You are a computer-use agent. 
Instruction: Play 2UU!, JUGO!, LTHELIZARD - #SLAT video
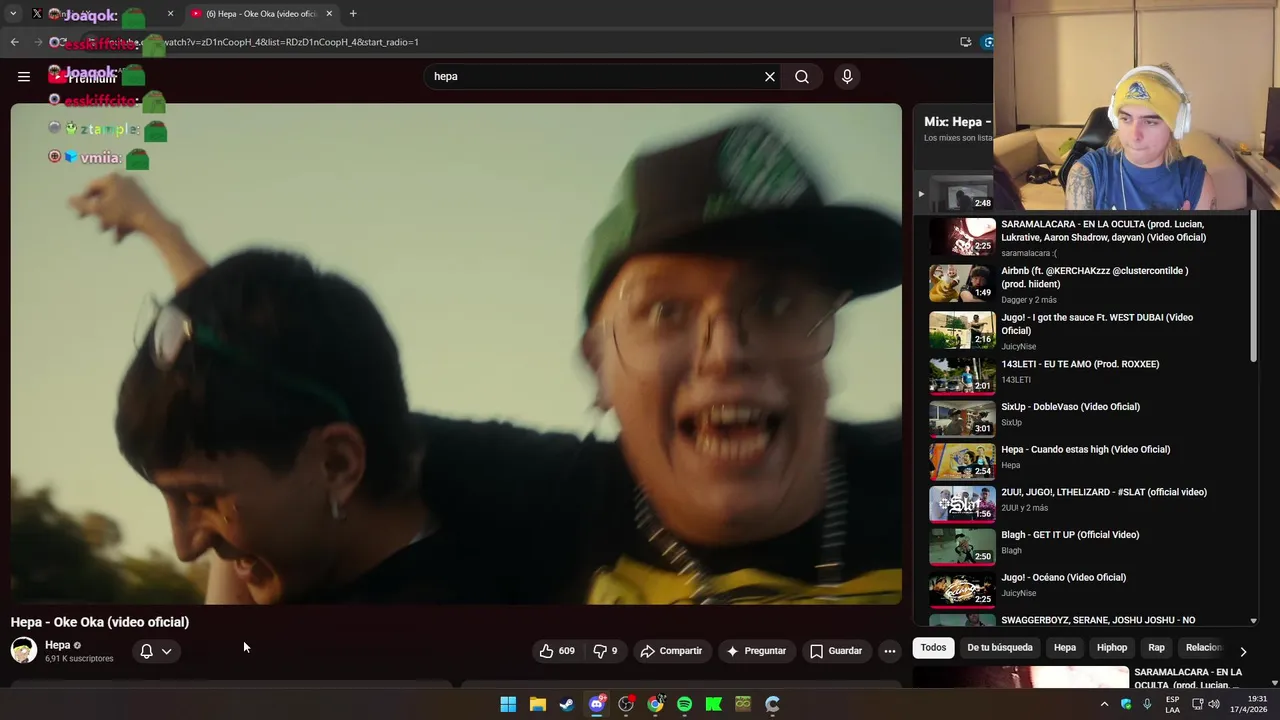[1085, 502]
